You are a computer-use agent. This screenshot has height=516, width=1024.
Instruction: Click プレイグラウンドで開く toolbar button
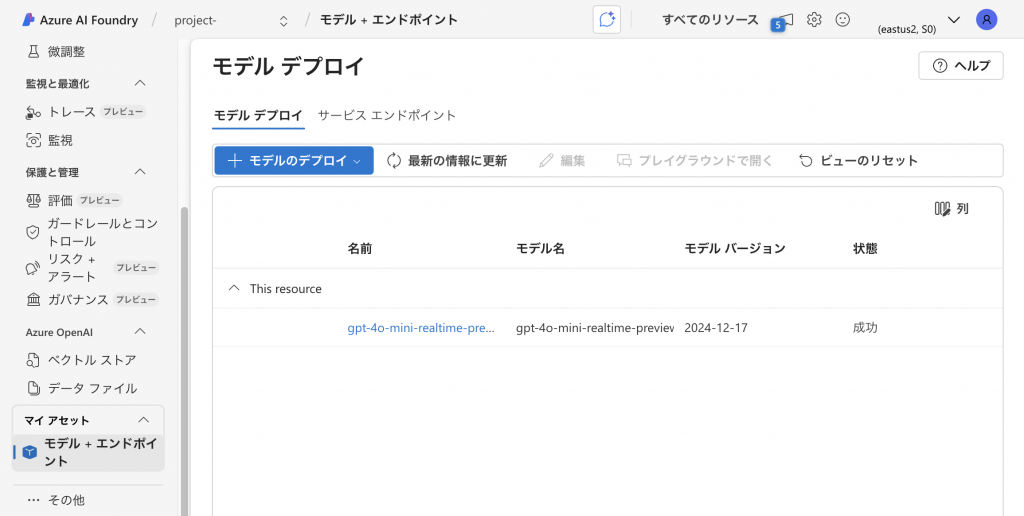[695, 161]
